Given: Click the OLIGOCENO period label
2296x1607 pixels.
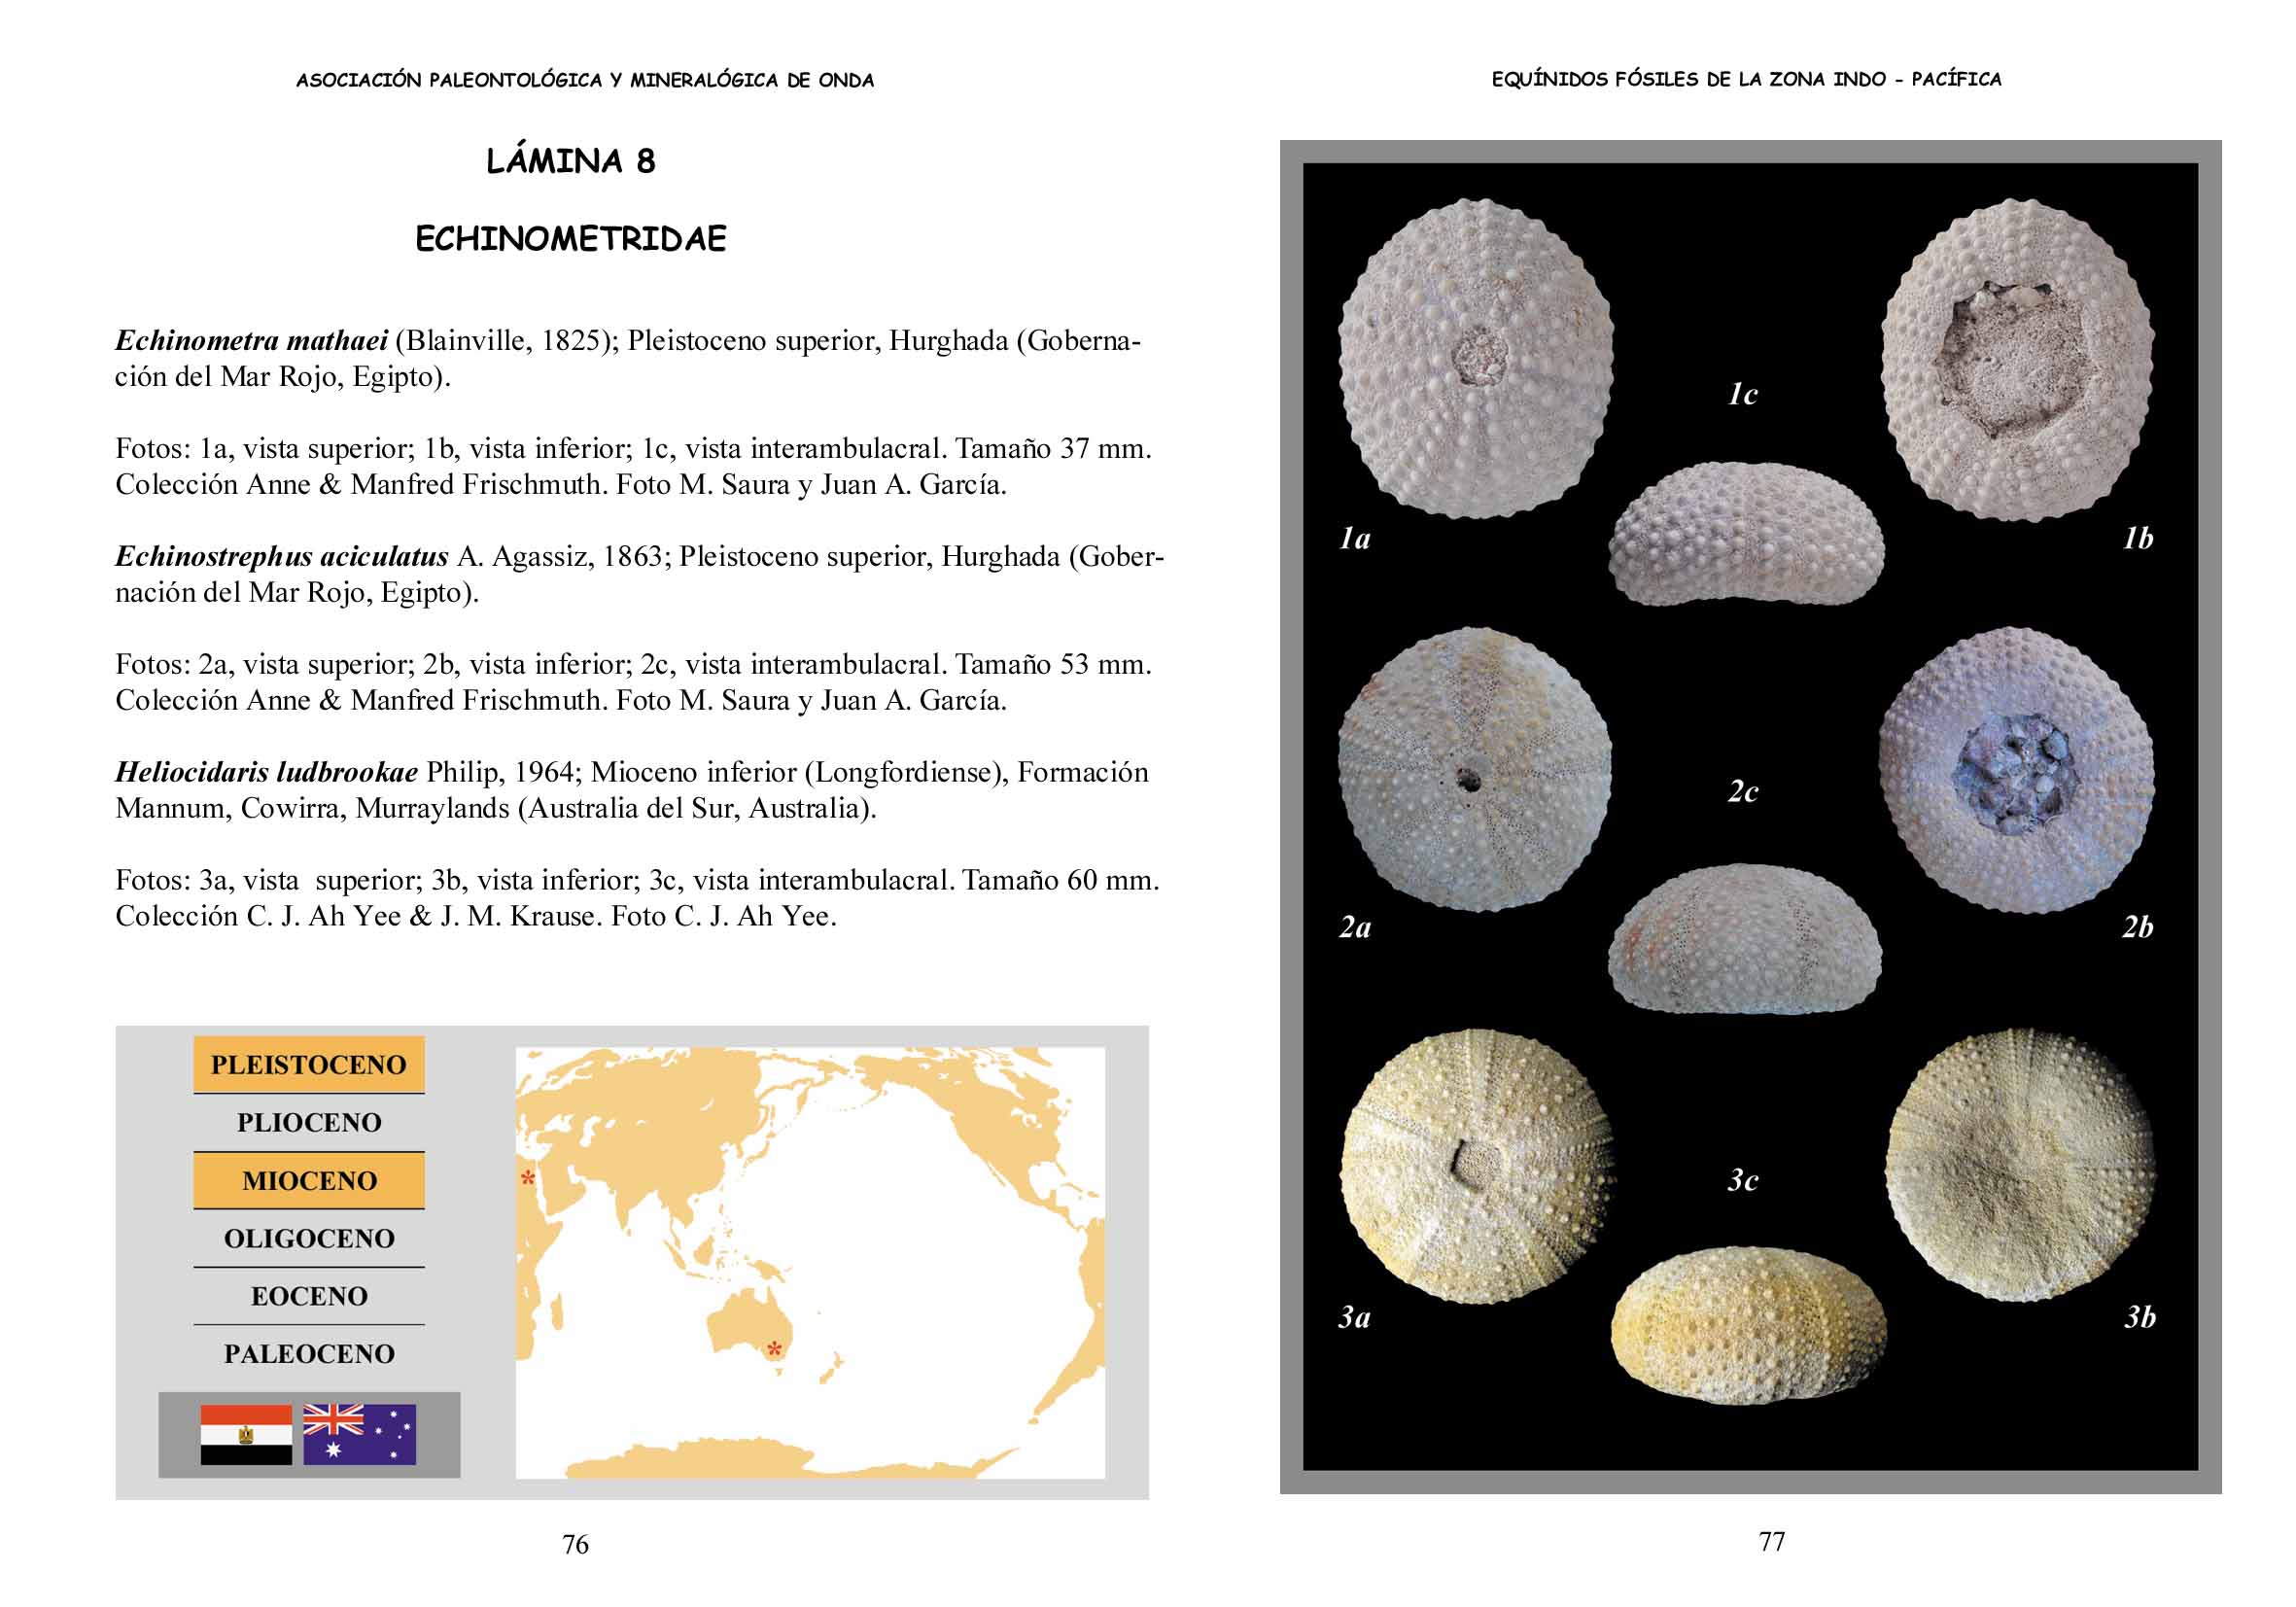Looking at the screenshot, I should (308, 1238).
